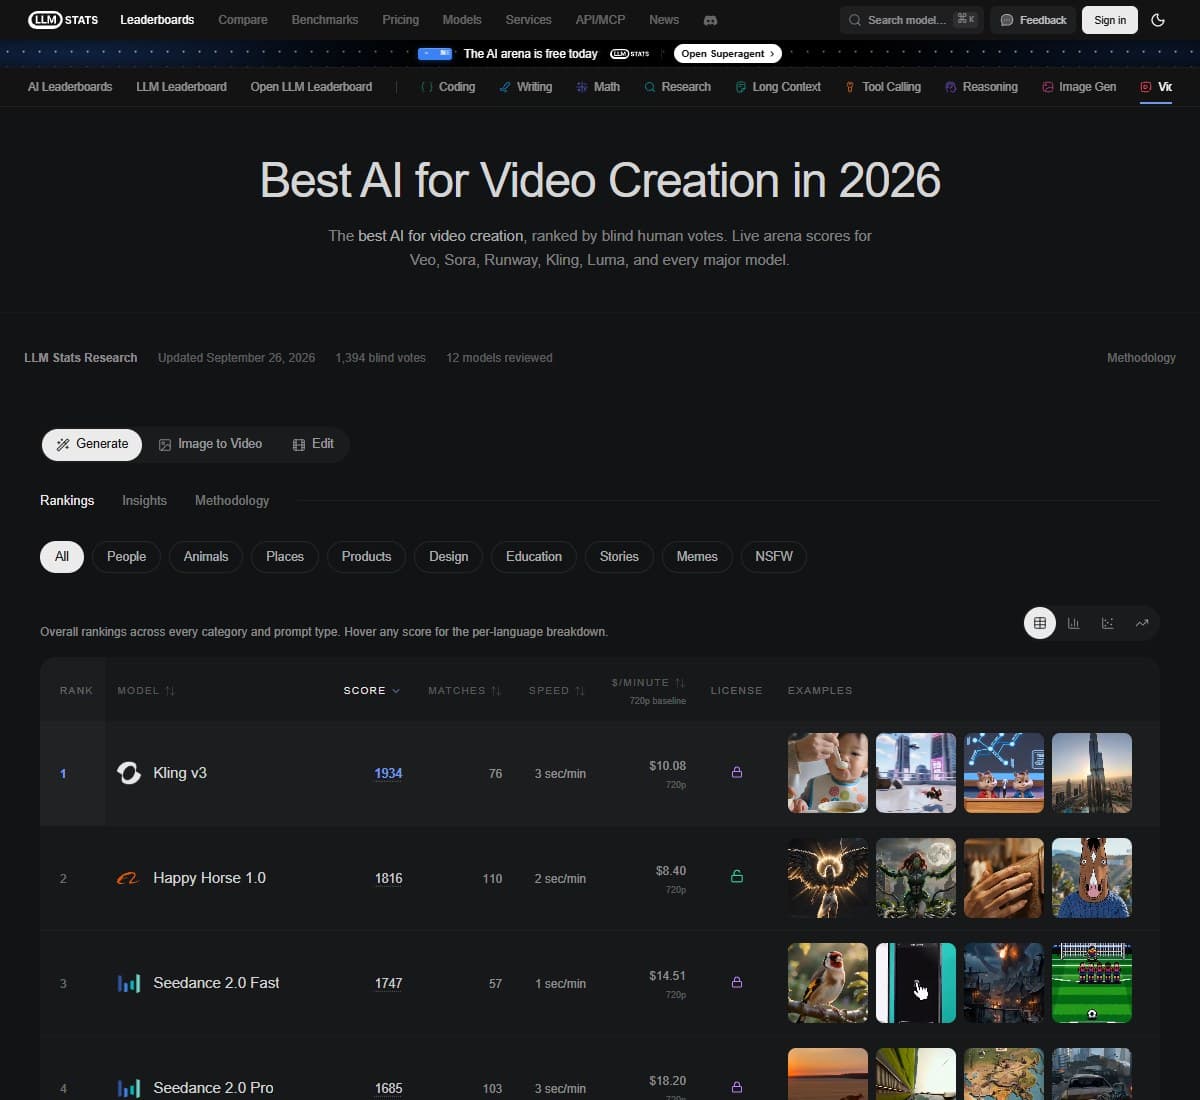Click the Feedback button
Viewport: 1200px width, 1100px height.
[x=1033, y=20]
